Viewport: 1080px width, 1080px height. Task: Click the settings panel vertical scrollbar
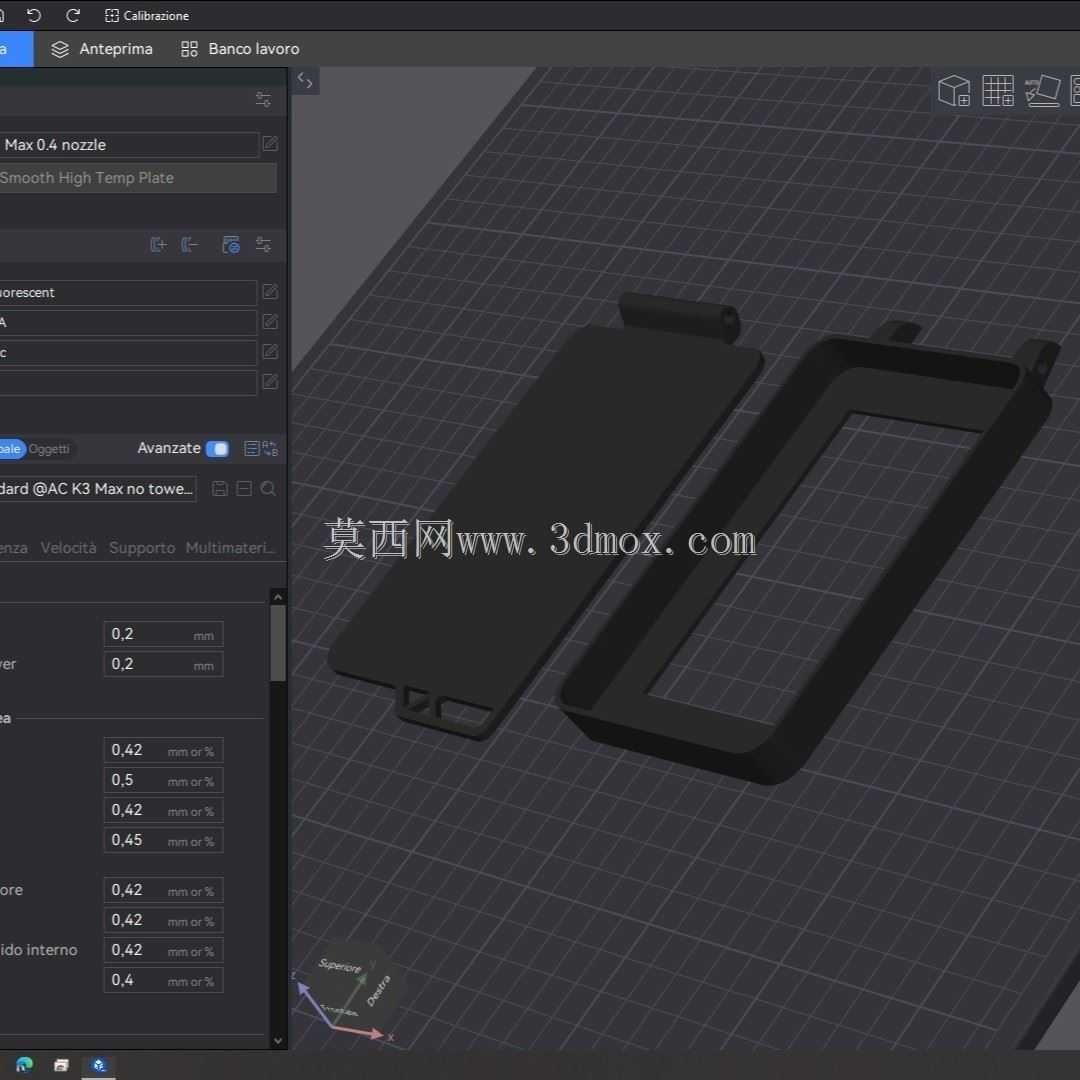[278, 643]
